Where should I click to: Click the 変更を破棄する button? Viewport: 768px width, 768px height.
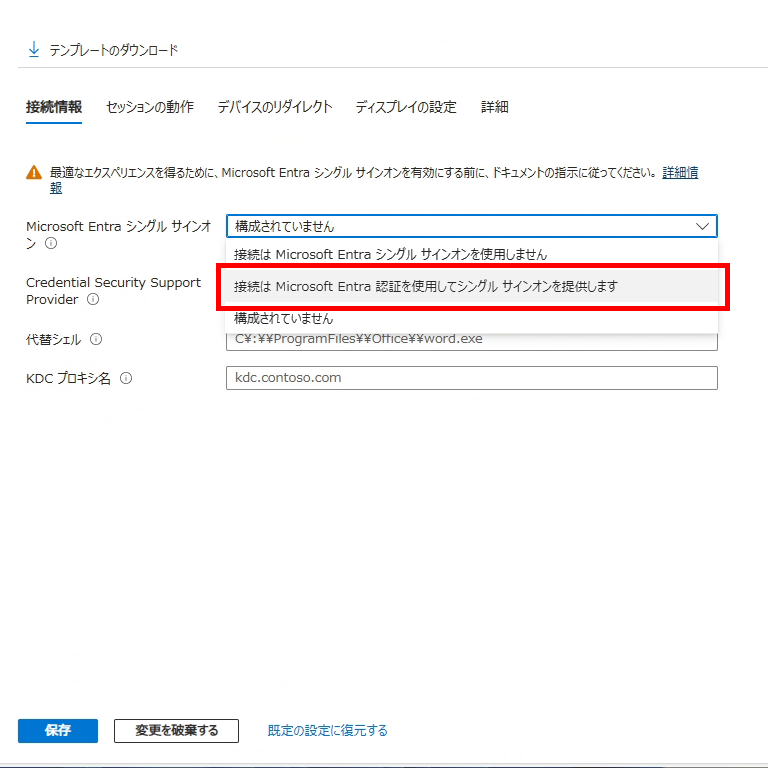pyautogui.click(x=176, y=731)
